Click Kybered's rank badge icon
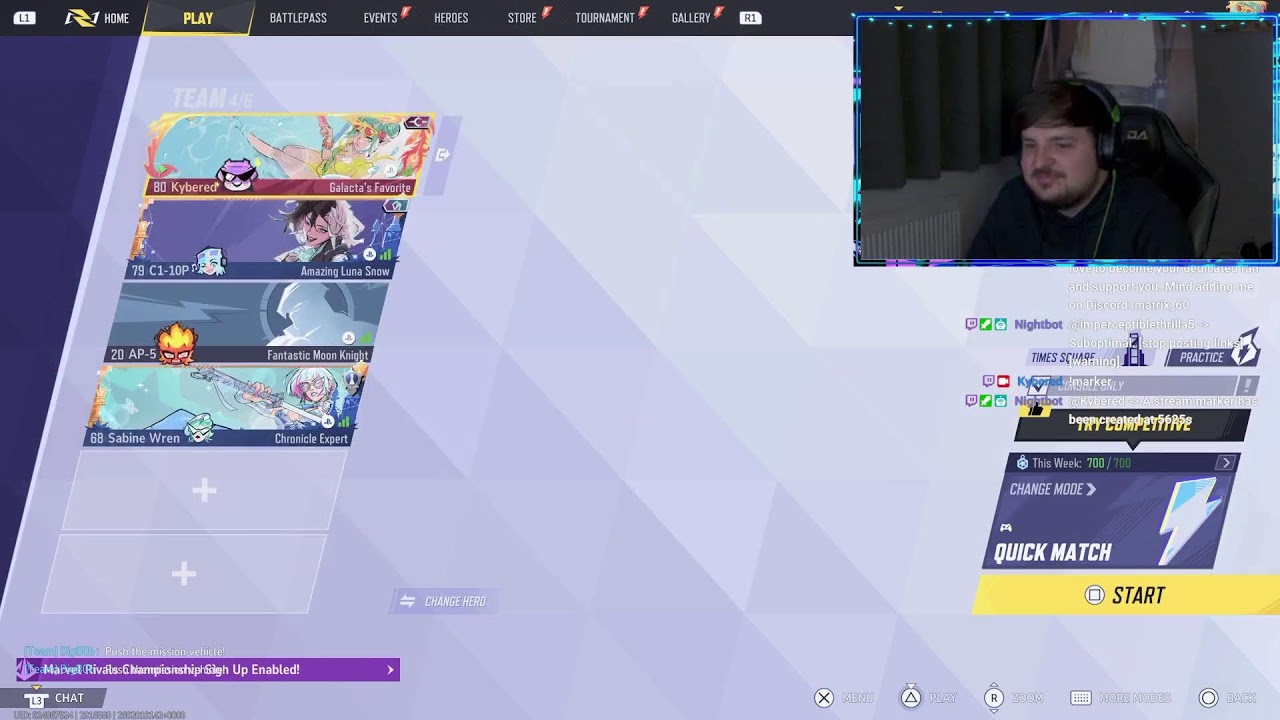The height and width of the screenshot is (720, 1280). pos(417,123)
